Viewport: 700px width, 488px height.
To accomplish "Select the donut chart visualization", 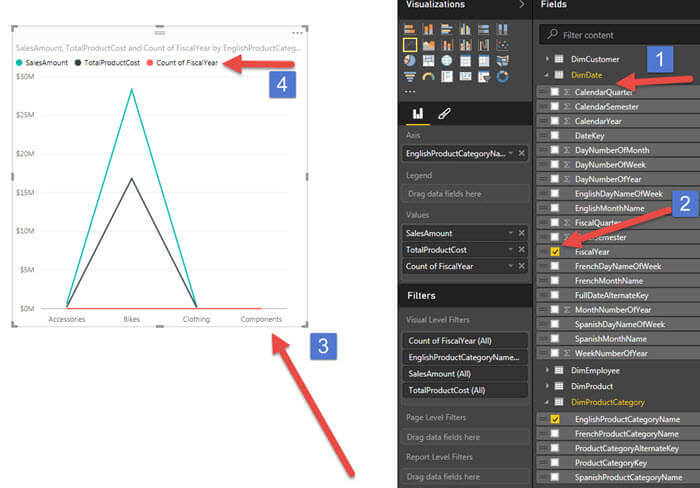I will coord(503,77).
